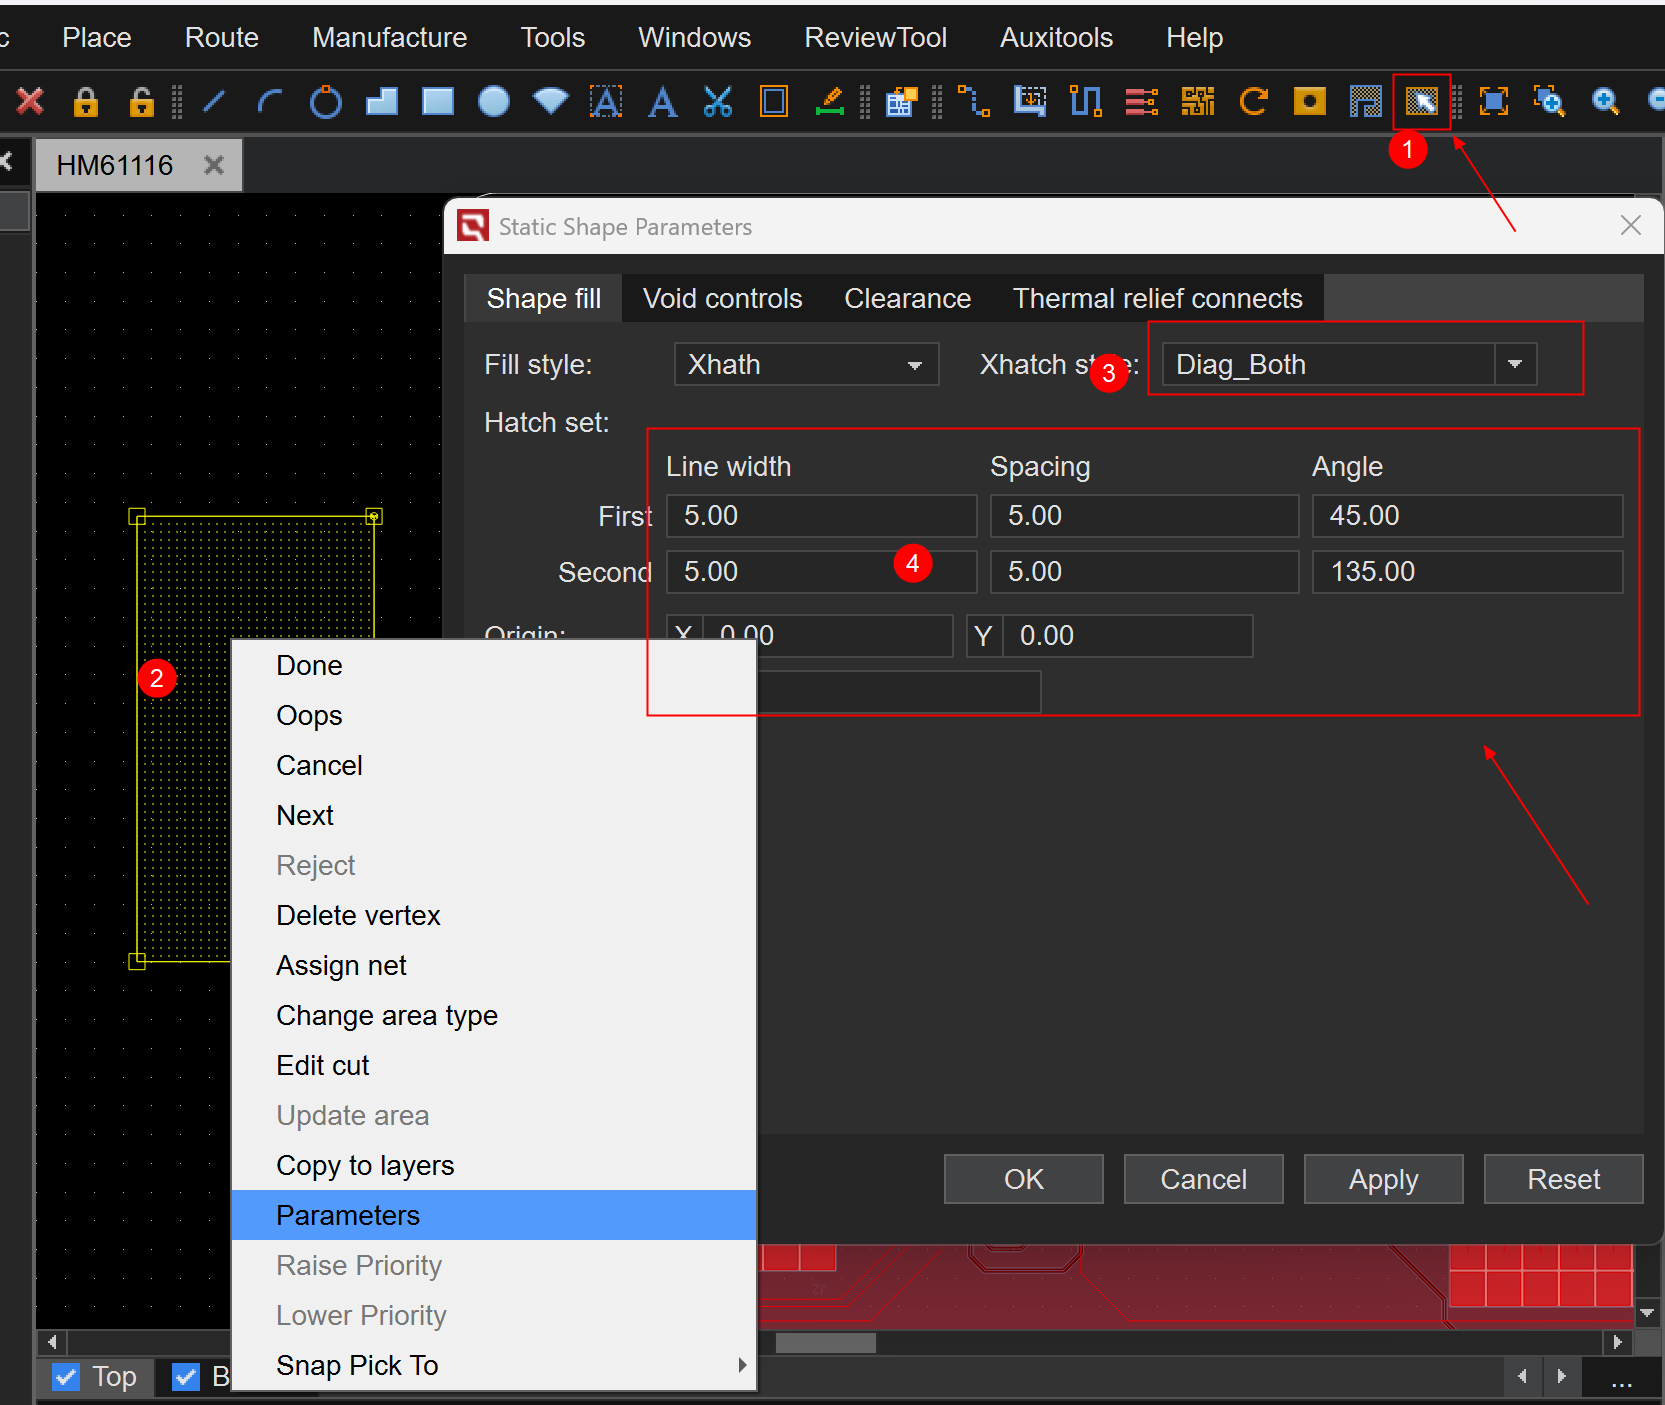Select the scissors cut tool
The image size is (1665, 1405).
pyautogui.click(x=717, y=101)
